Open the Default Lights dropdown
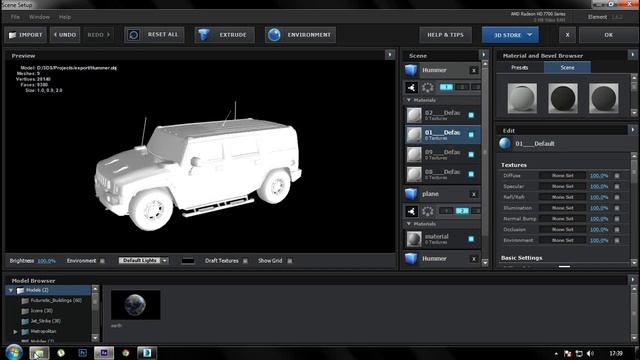This screenshot has height=360, width=640. click(x=143, y=260)
